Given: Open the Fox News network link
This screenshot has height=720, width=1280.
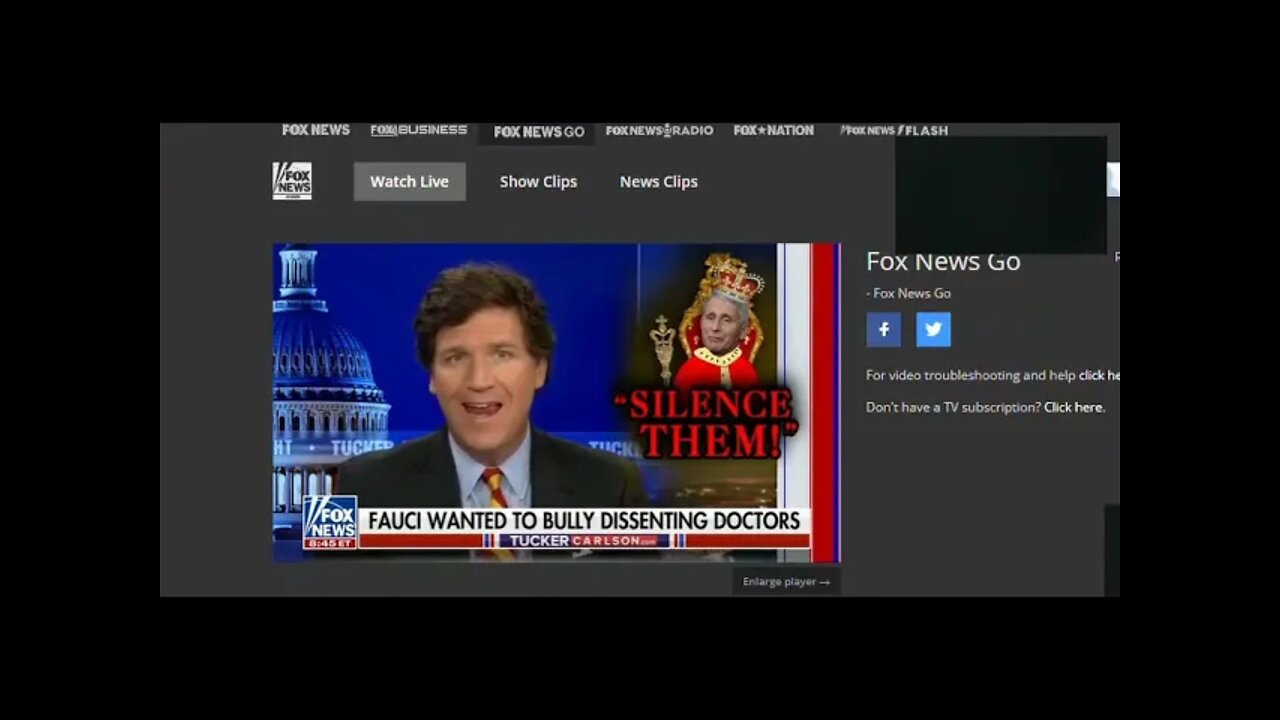Looking at the screenshot, I should tap(316, 130).
